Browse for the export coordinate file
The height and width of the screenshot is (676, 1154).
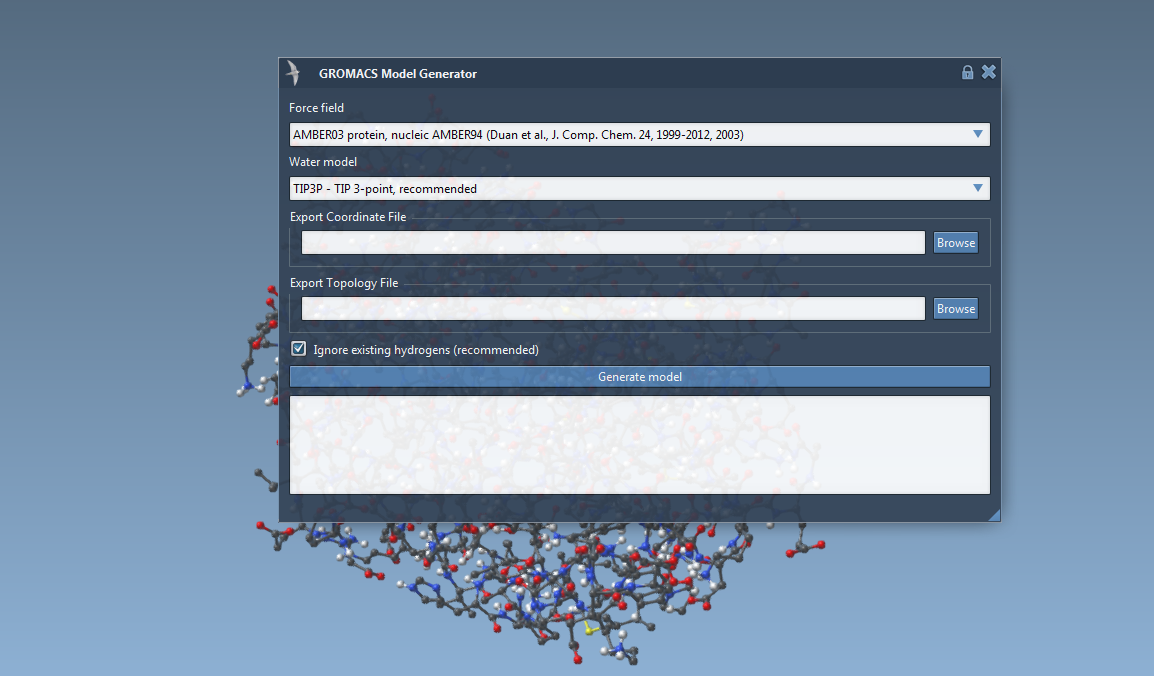(955, 243)
